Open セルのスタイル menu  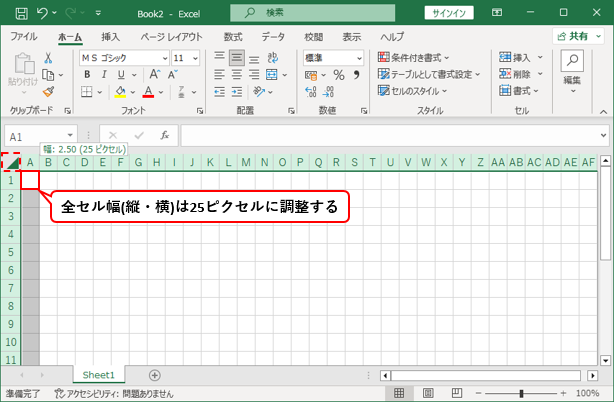(412, 91)
